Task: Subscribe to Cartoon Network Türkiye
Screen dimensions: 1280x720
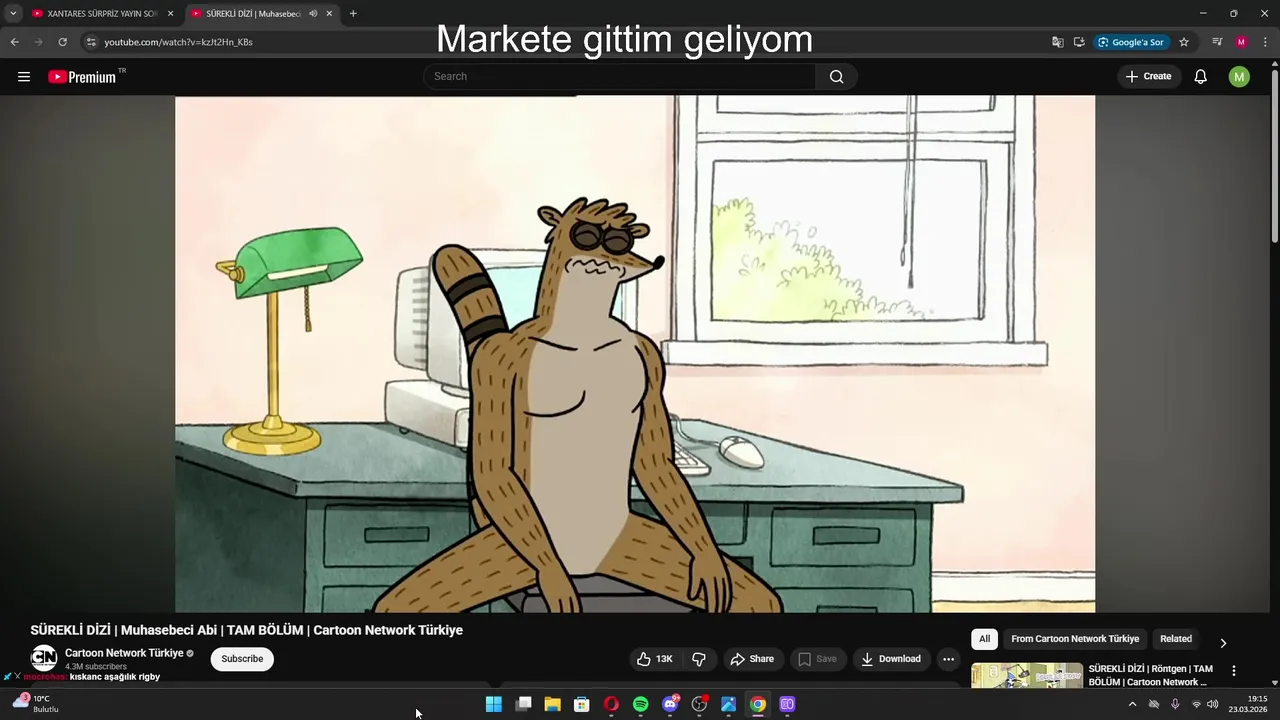Action: pyautogui.click(x=242, y=659)
